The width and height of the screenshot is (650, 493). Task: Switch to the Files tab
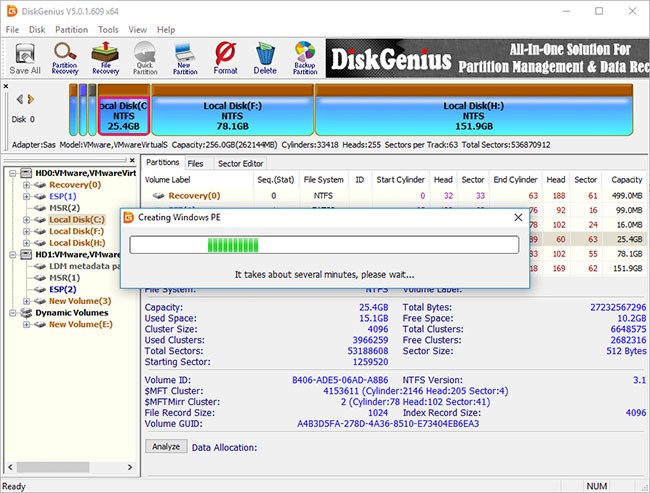point(195,163)
